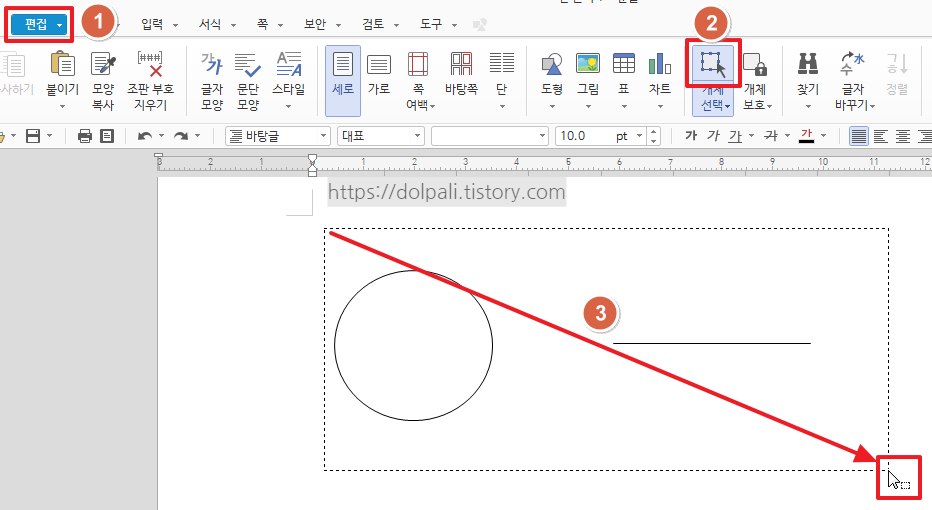Select the horizontal line shape
The height and width of the screenshot is (510, 932).
point(711,343)
